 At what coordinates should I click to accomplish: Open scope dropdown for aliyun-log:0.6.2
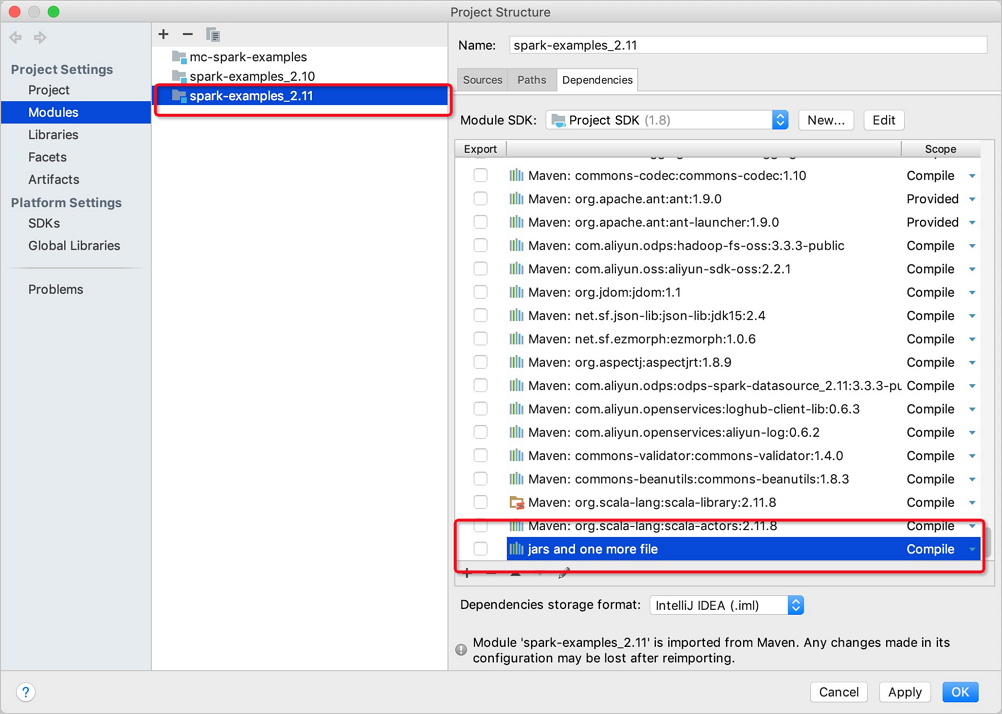click(x=972, y=433)
